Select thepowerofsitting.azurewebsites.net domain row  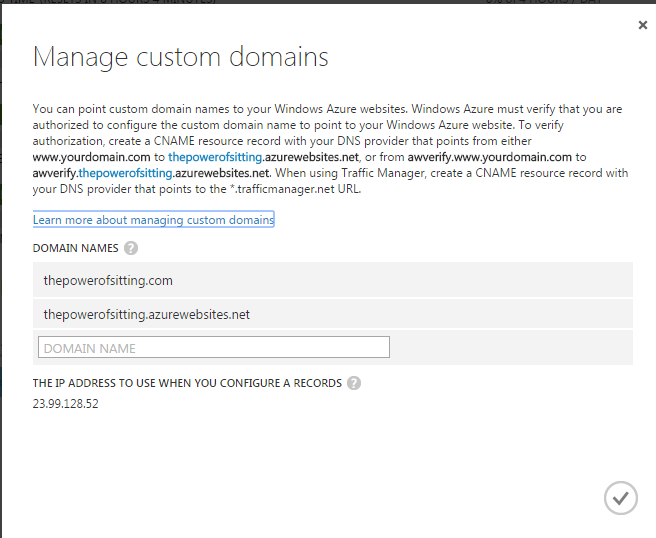click(x=333, y=314)
